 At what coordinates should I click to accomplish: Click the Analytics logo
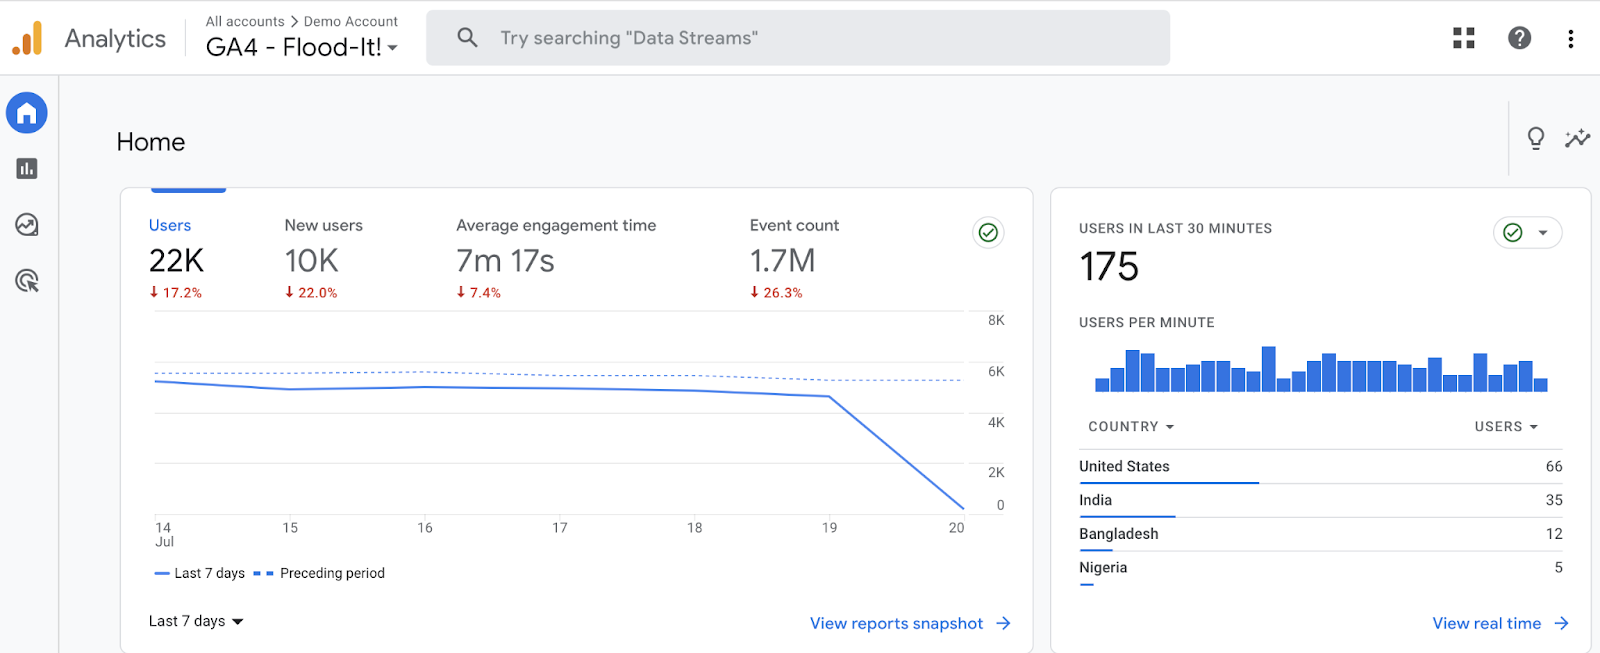(28, 38)
